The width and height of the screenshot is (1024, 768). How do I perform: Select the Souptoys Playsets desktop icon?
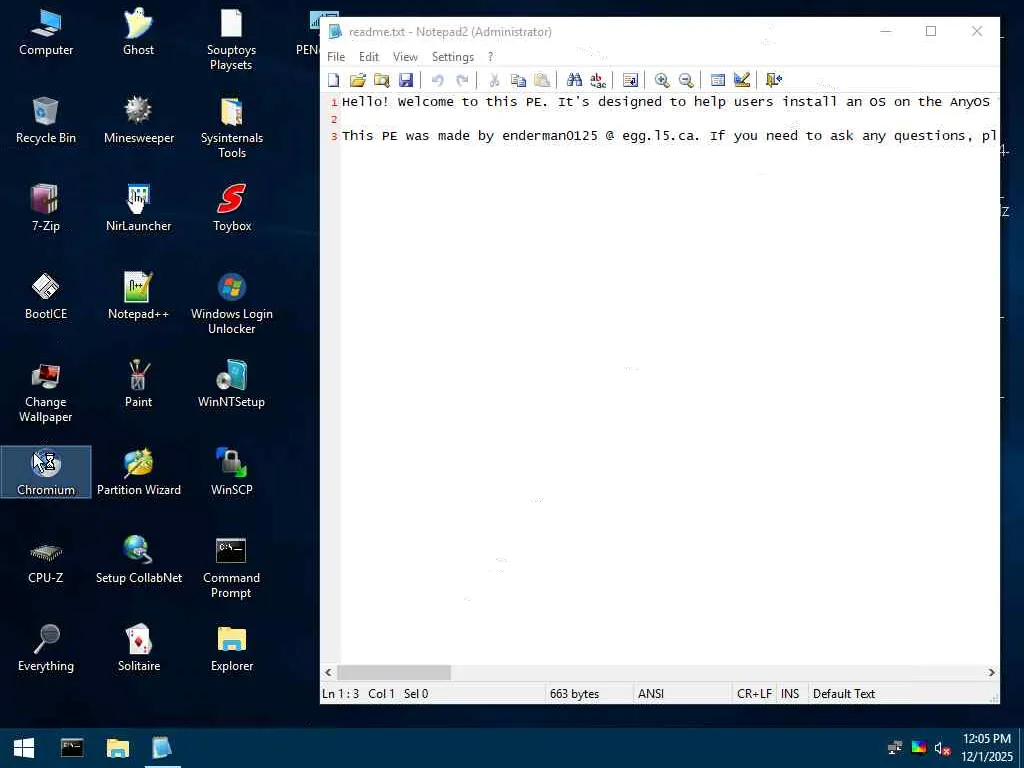(231, 40)
